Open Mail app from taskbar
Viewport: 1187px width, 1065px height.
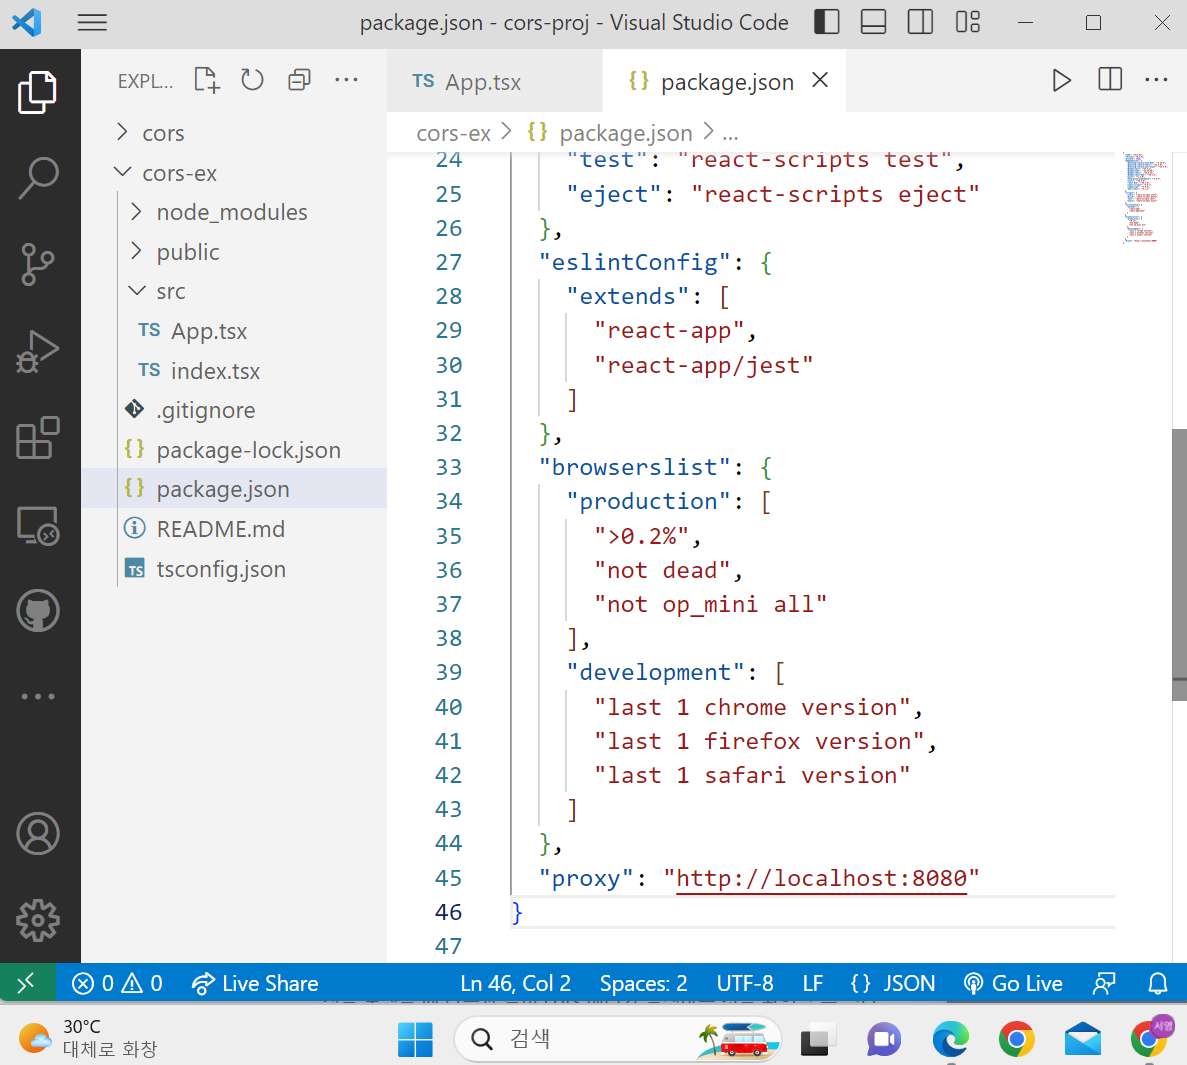(x=1083, y=1039)
